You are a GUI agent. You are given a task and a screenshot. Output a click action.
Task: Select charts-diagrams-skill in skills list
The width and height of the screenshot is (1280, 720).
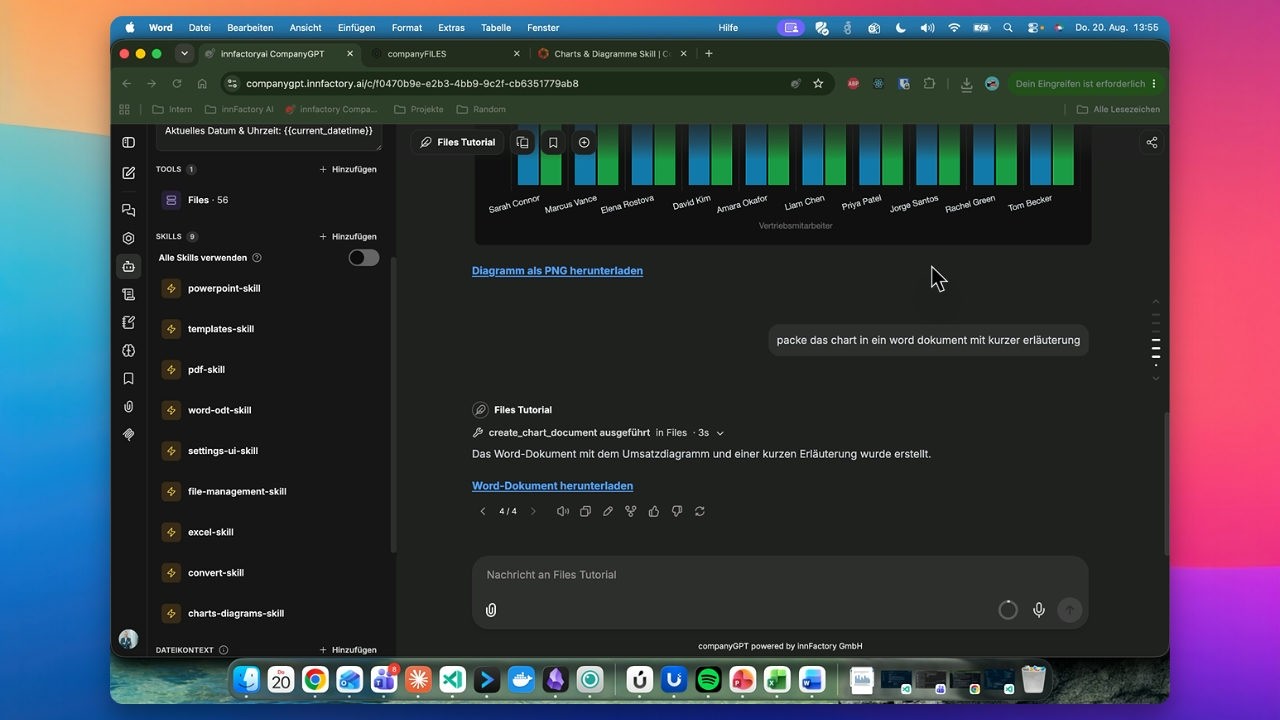coord(236,614)
